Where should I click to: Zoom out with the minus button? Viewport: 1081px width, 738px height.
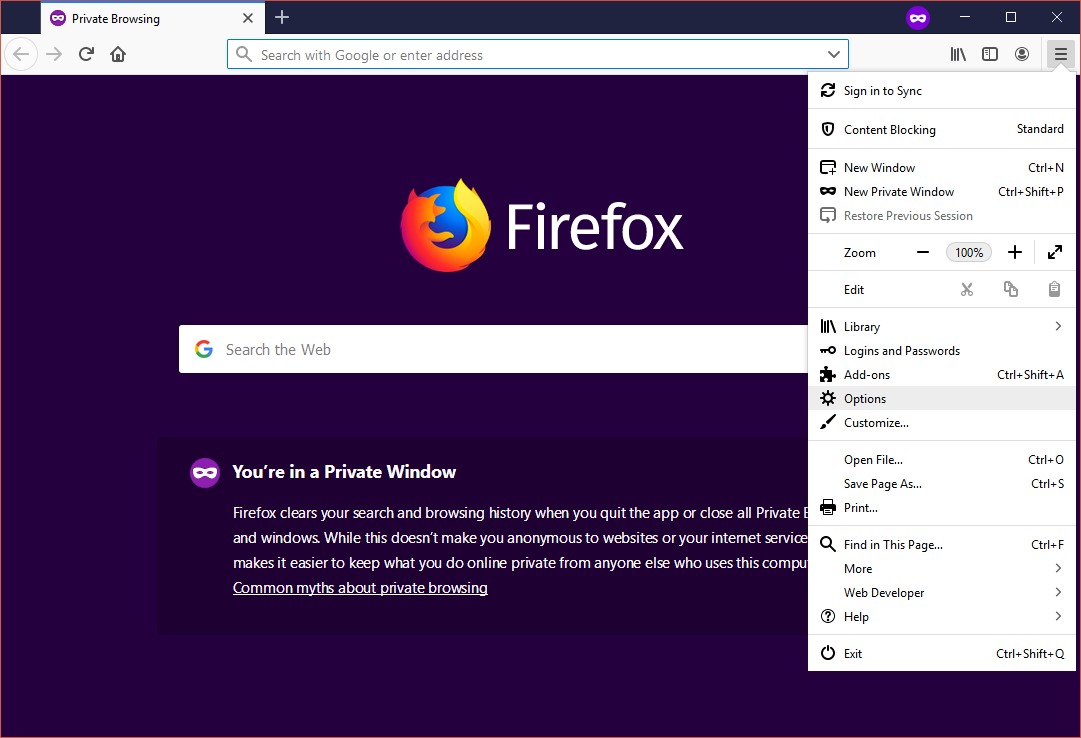click(x=923, y=252)
